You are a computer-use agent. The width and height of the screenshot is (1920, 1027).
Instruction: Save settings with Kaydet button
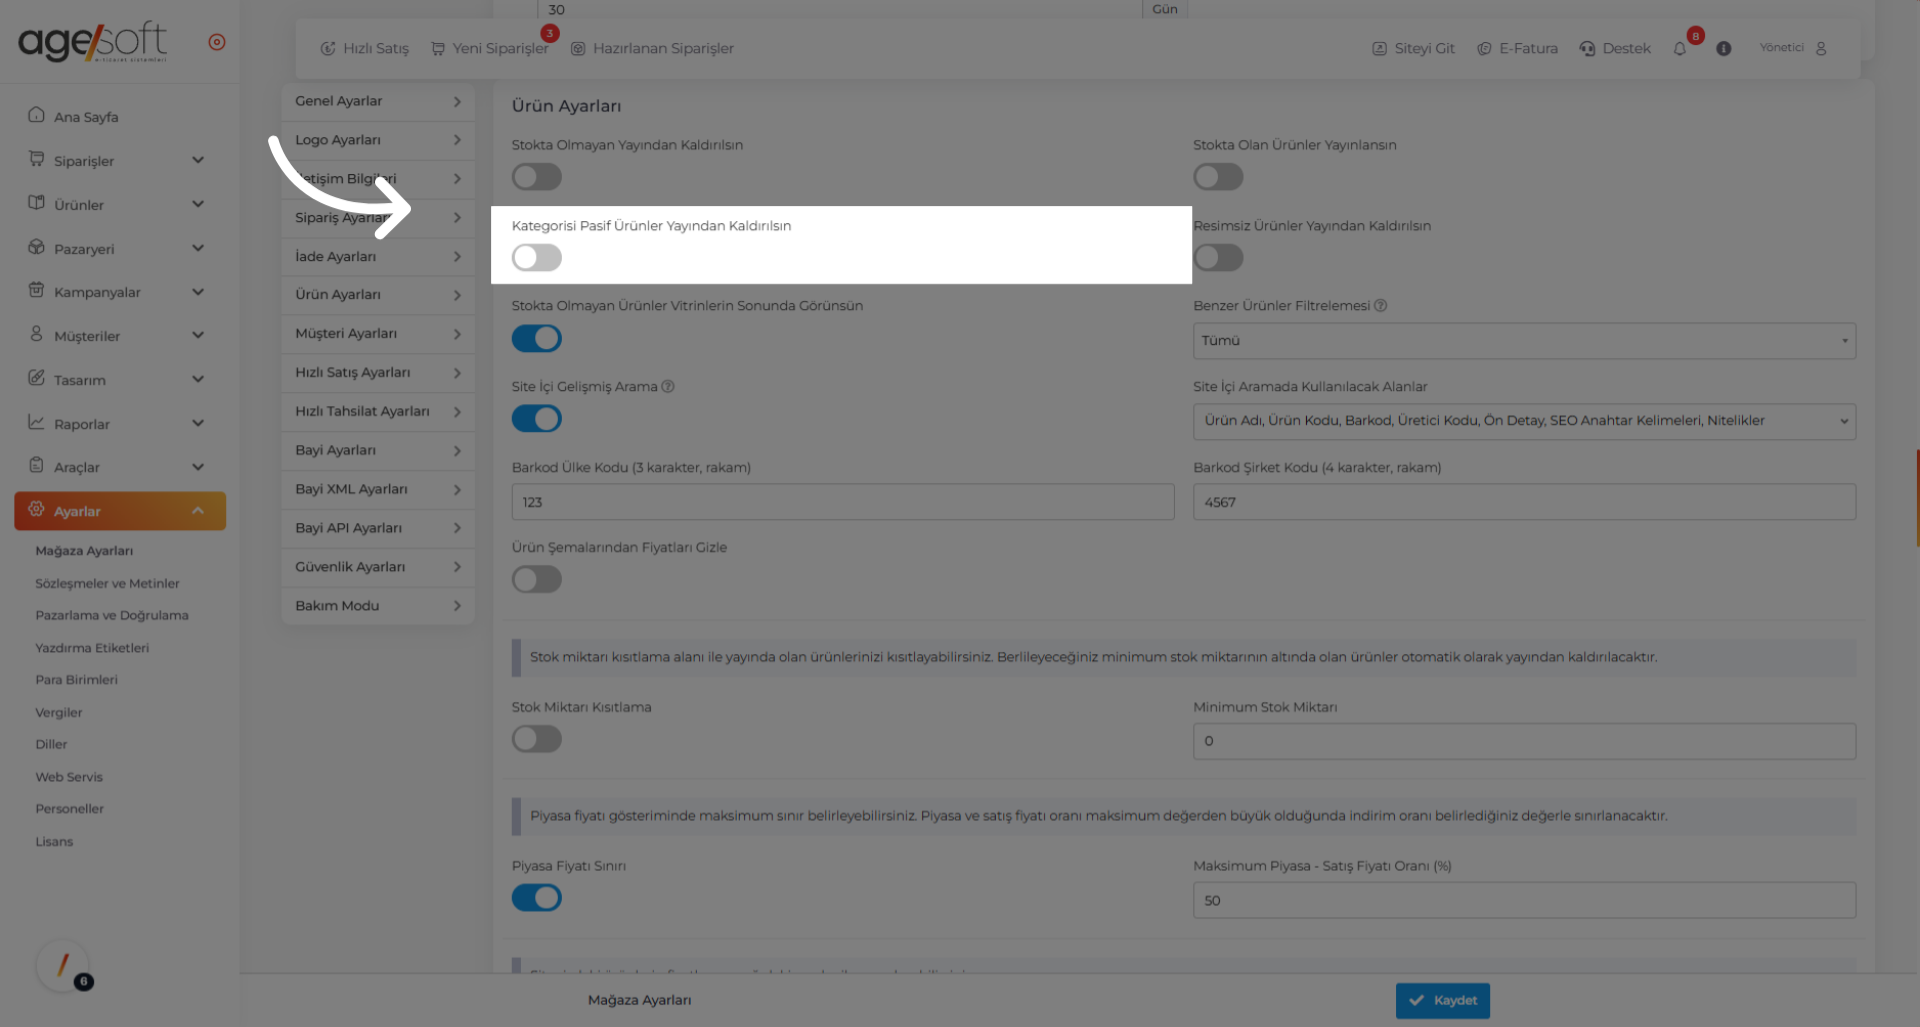(1443, 1000)
